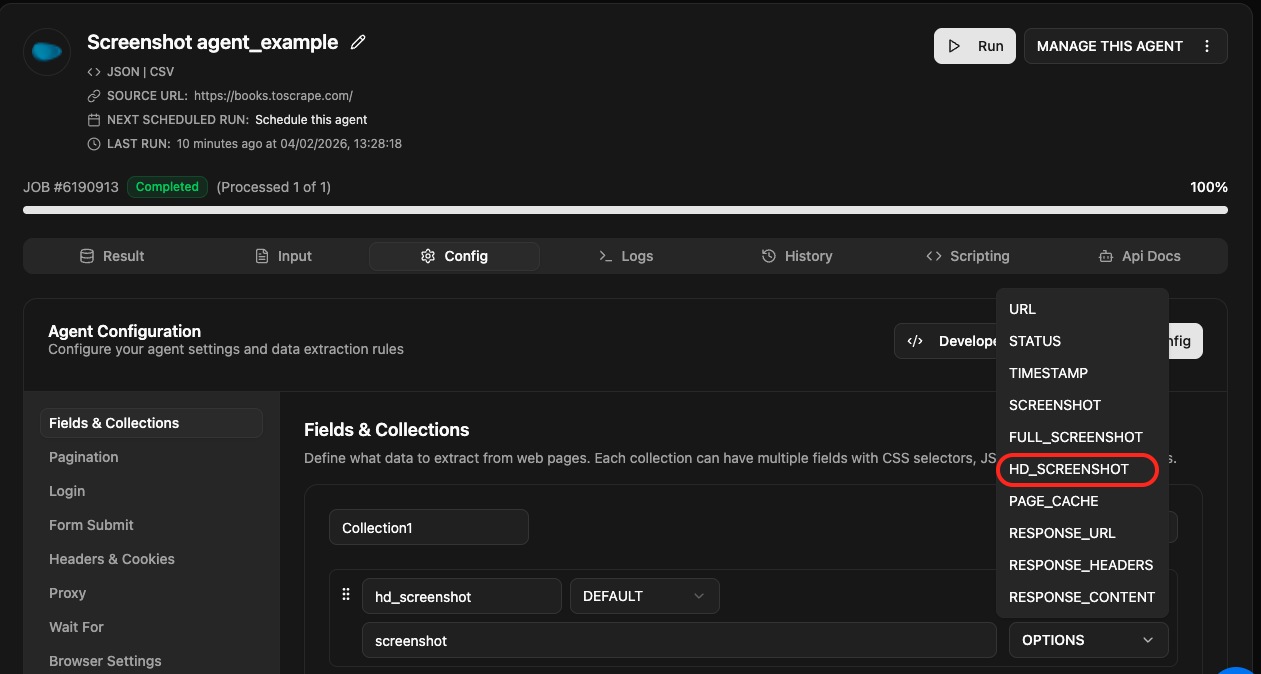Screen dimensions: 1261x674
Task: Open the three-dot menu beside Manage This Agent
Action: tap(1207, 46)
